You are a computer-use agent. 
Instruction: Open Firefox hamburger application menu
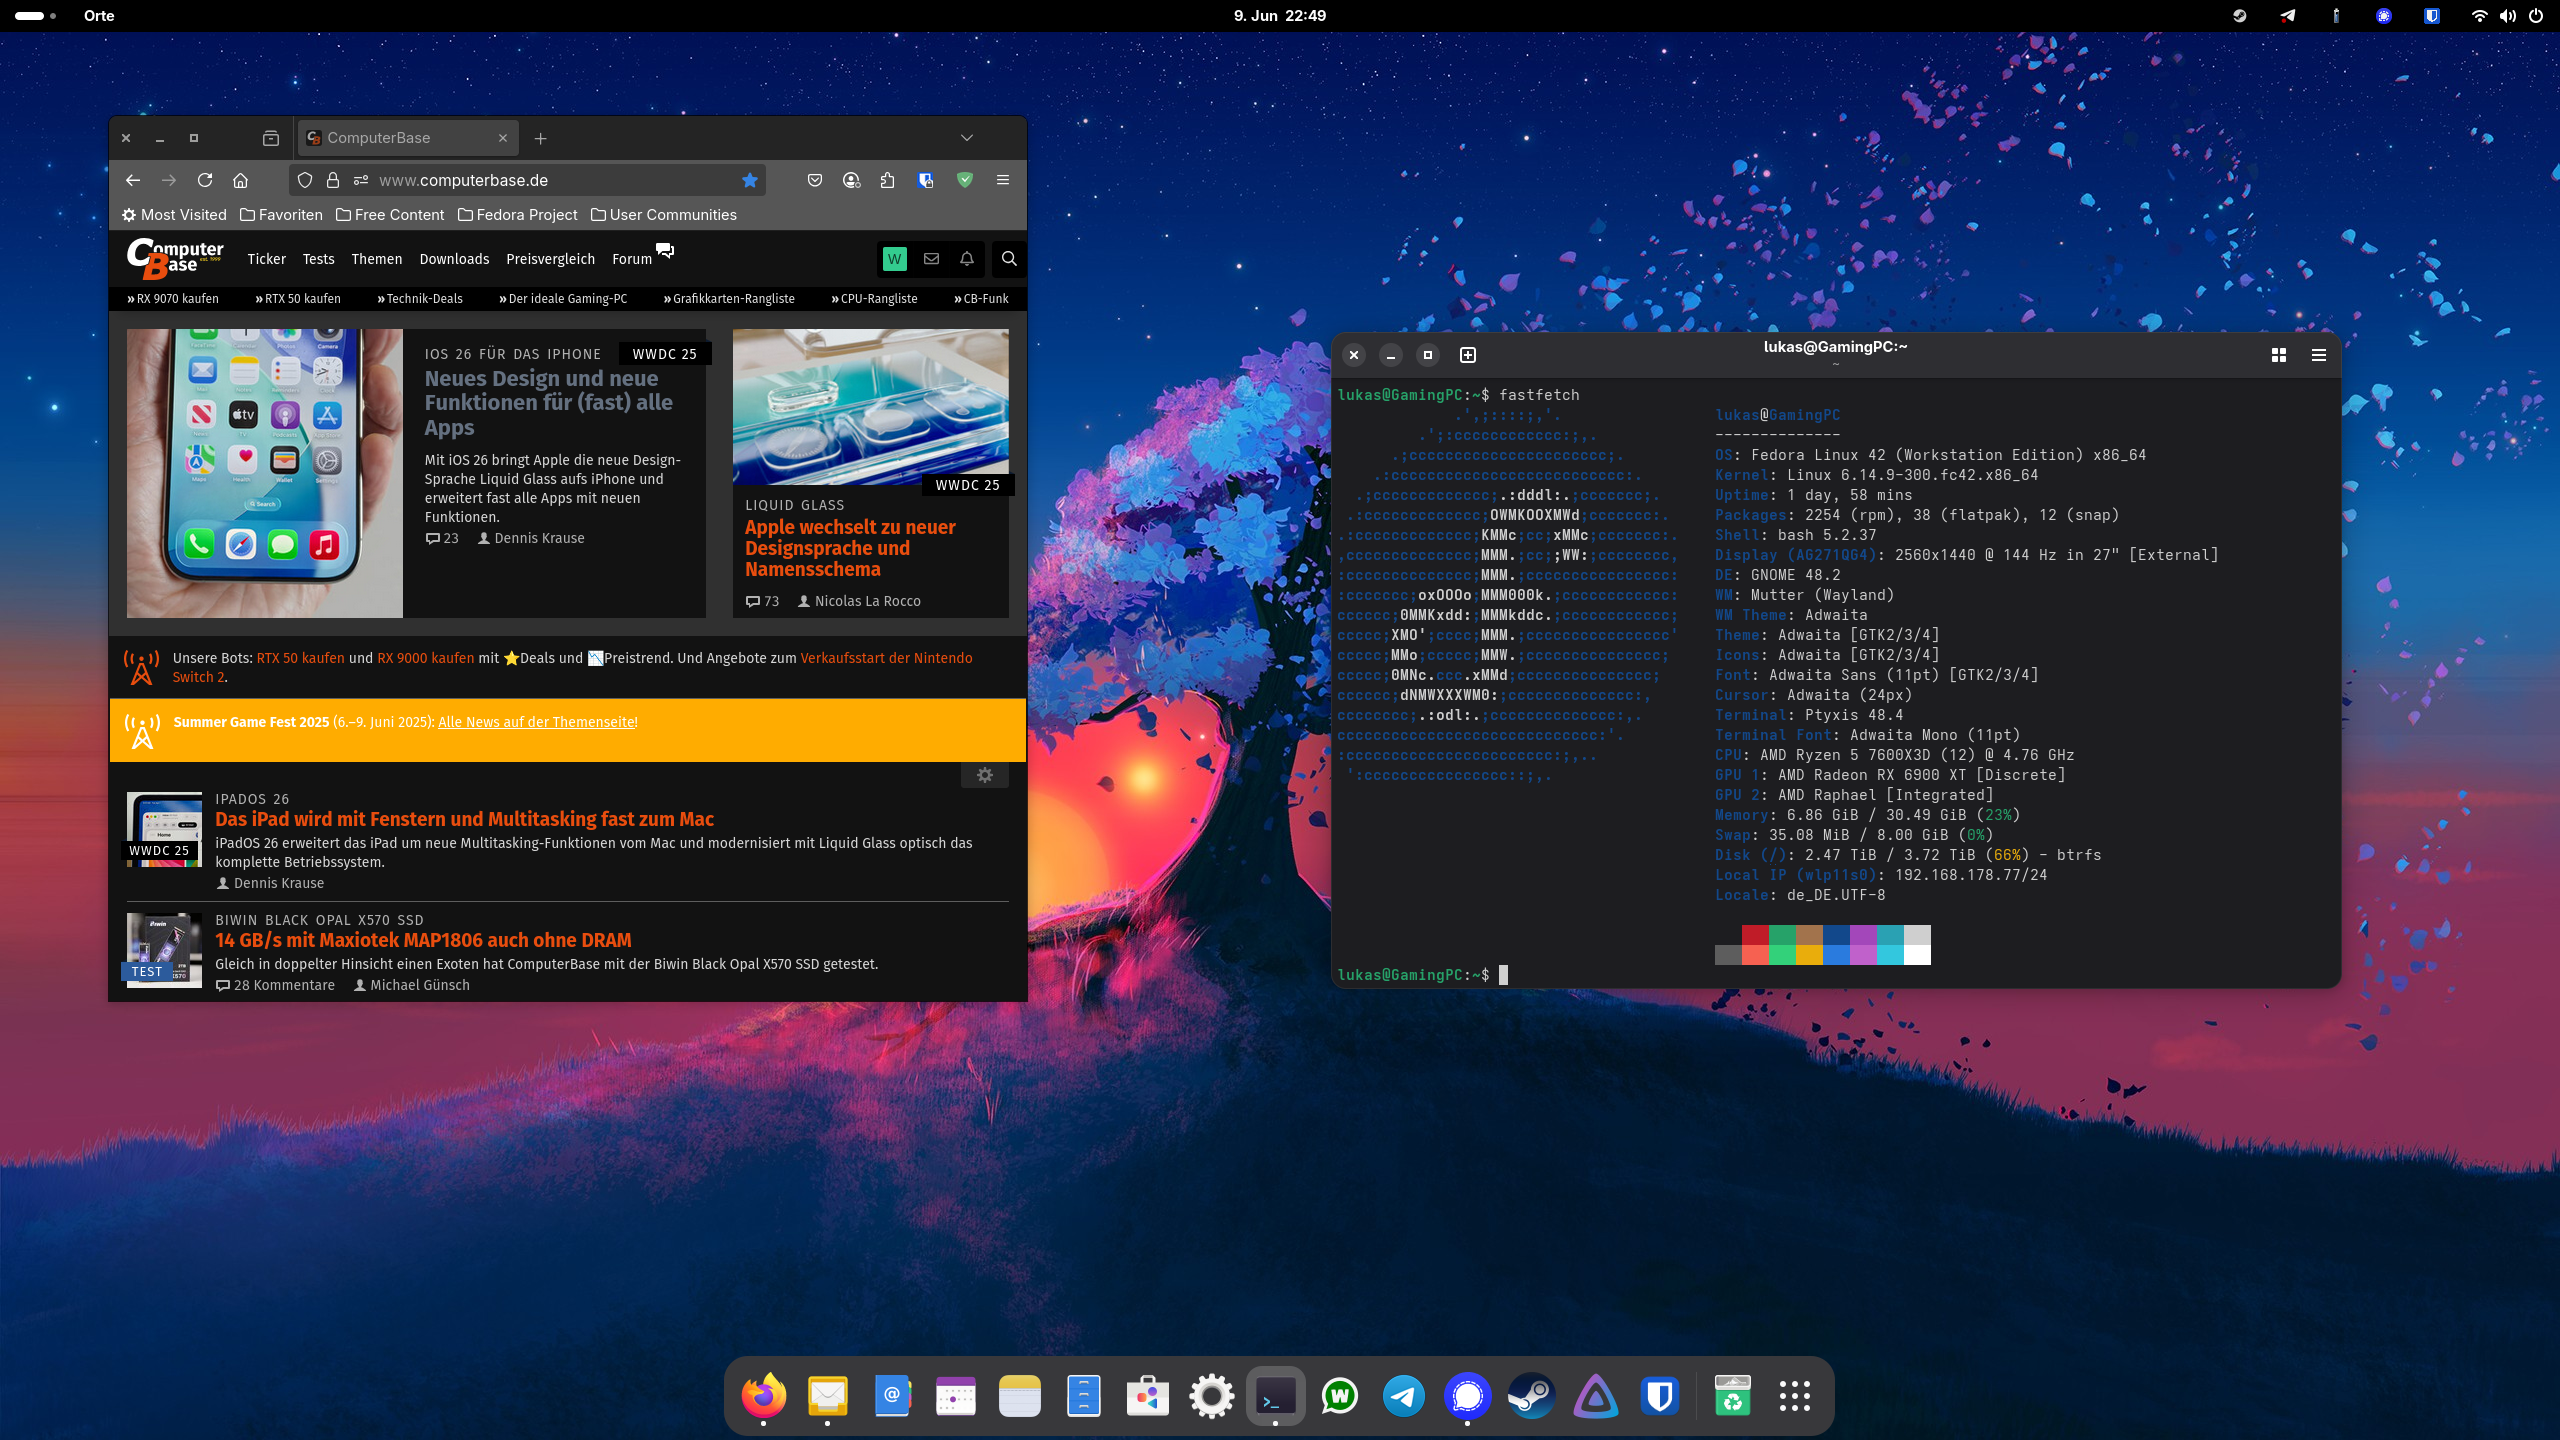[1003, 180]
